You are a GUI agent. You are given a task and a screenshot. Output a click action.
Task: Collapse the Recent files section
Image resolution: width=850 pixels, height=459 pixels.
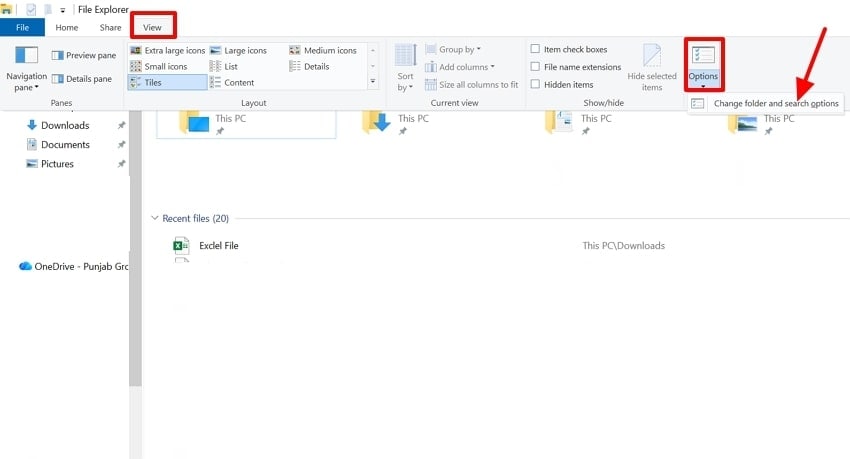click(154, 218)
